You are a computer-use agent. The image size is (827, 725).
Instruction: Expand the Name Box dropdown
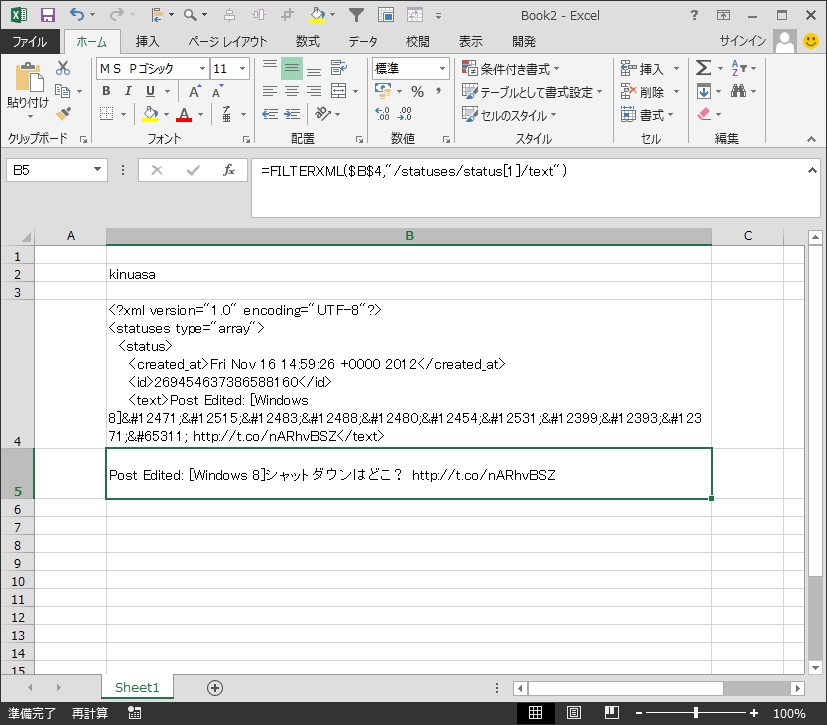pyautogui.click(x=97, y=170)
